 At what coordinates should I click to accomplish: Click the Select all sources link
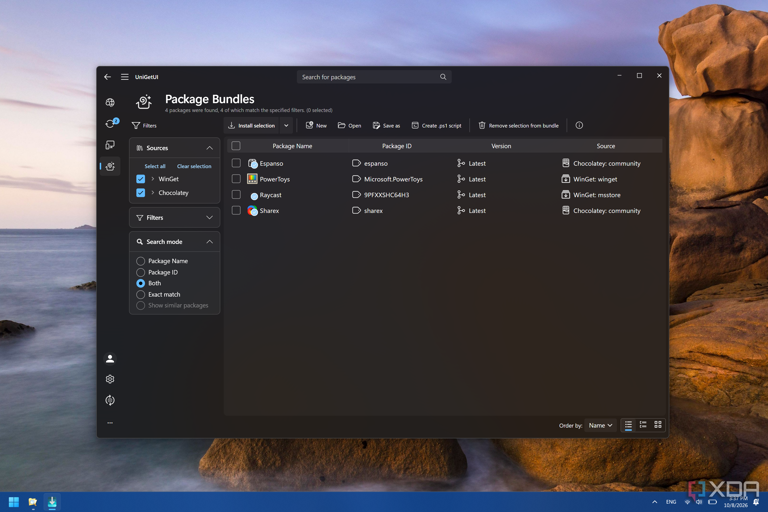tap(155, 166)
